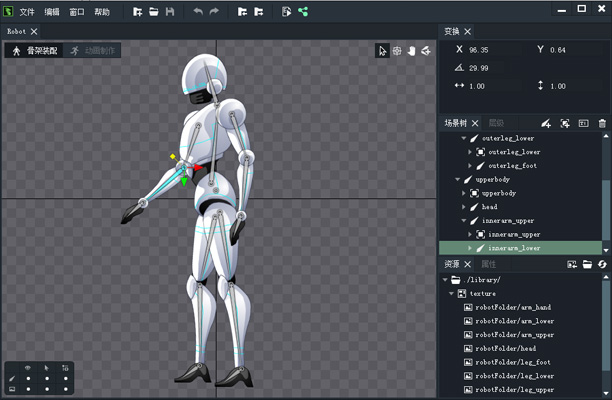Click the 骨架装配 mode button
612x400 pixels.
(34, 50)
